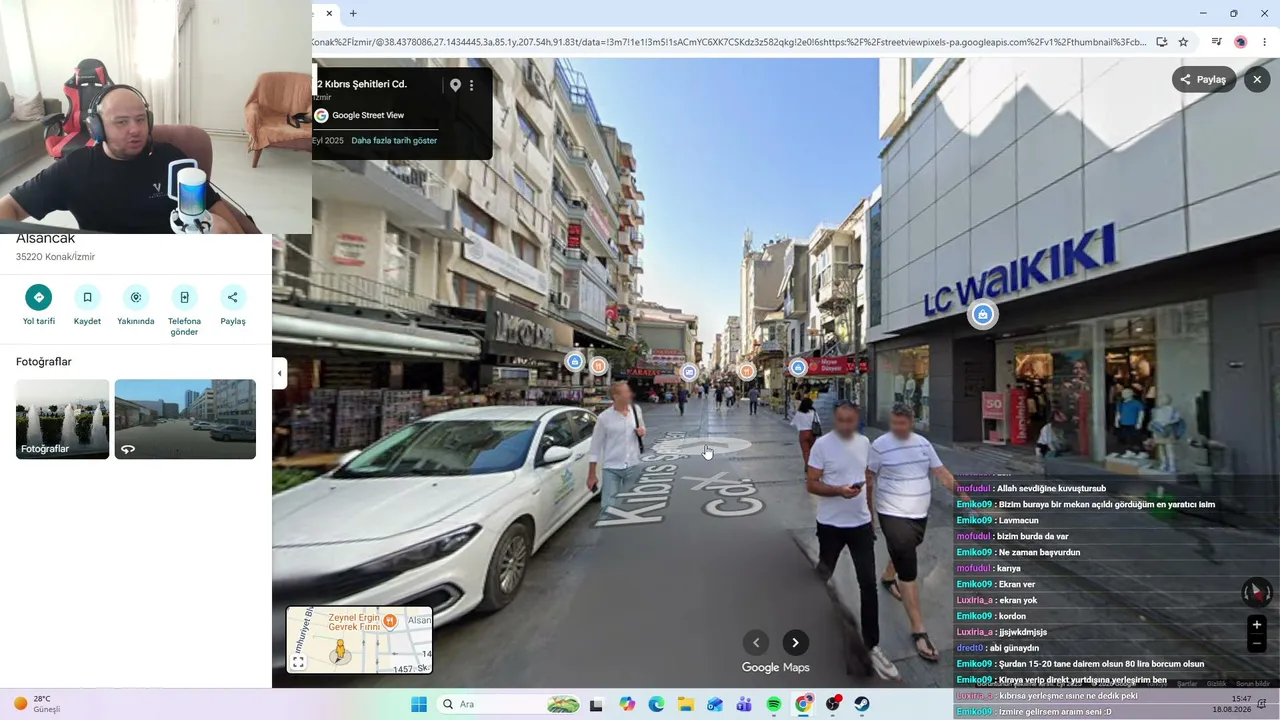Click the Paylaş icon in side panel
Viewport: 1280px width, 720px height.
click(x=233, y=297)
